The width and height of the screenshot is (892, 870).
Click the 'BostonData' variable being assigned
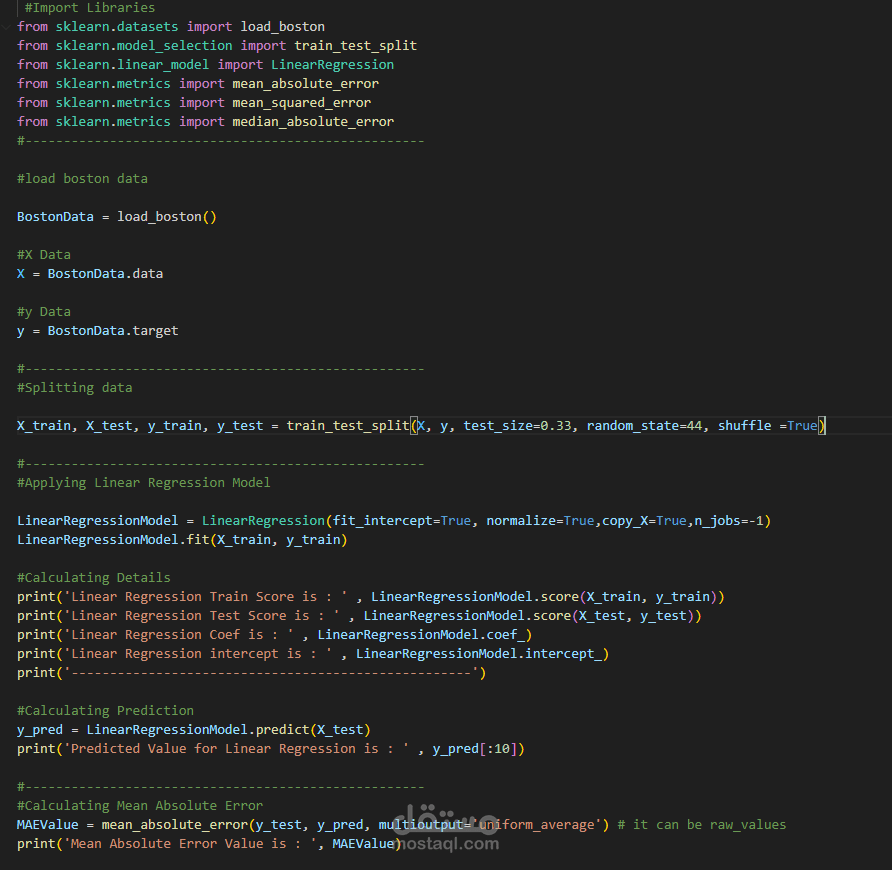coord(55,217)
